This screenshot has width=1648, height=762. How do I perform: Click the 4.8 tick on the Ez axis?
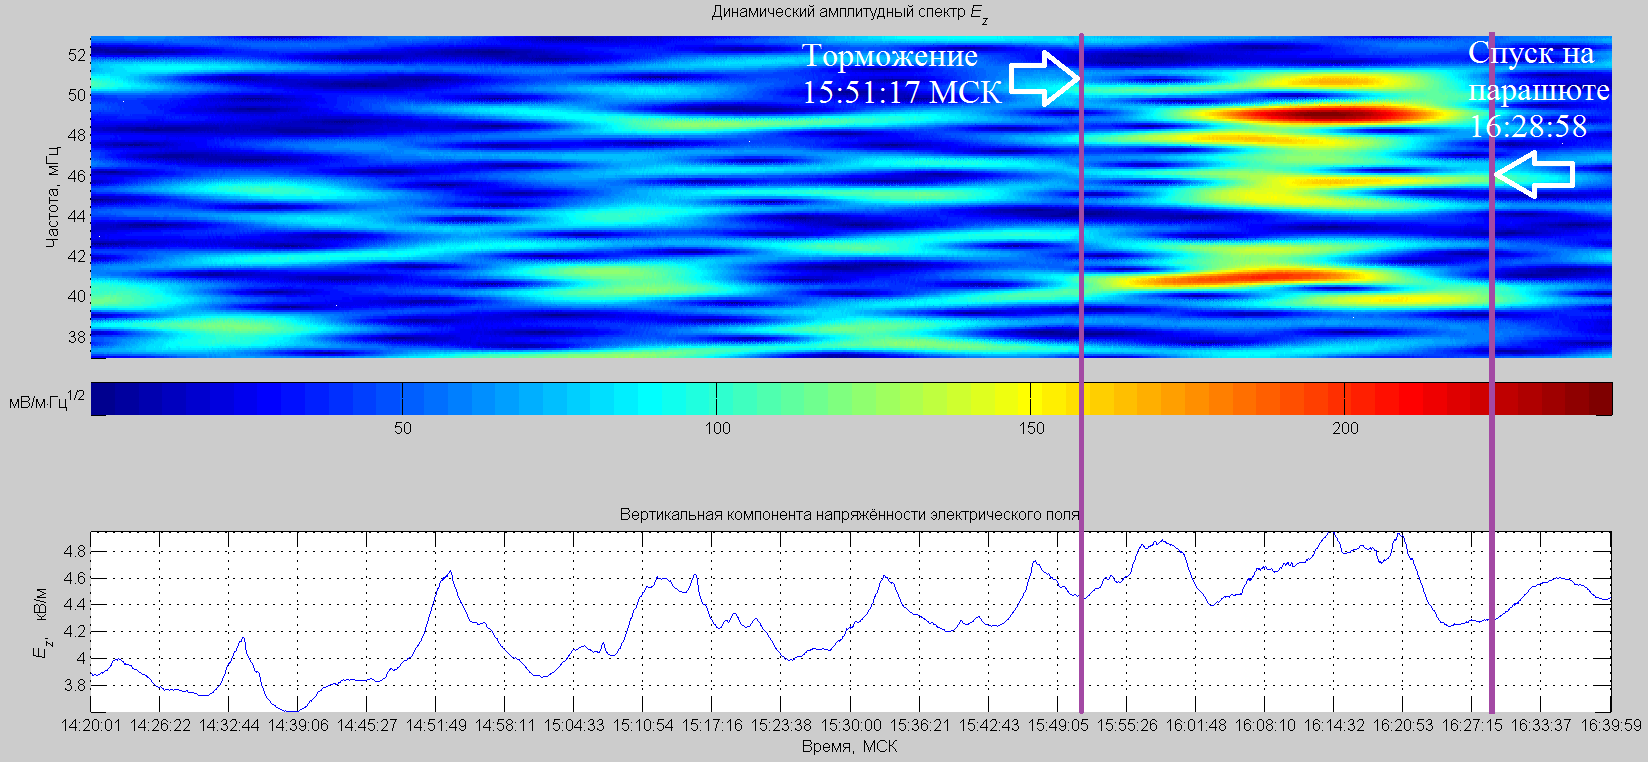(74, 551)
